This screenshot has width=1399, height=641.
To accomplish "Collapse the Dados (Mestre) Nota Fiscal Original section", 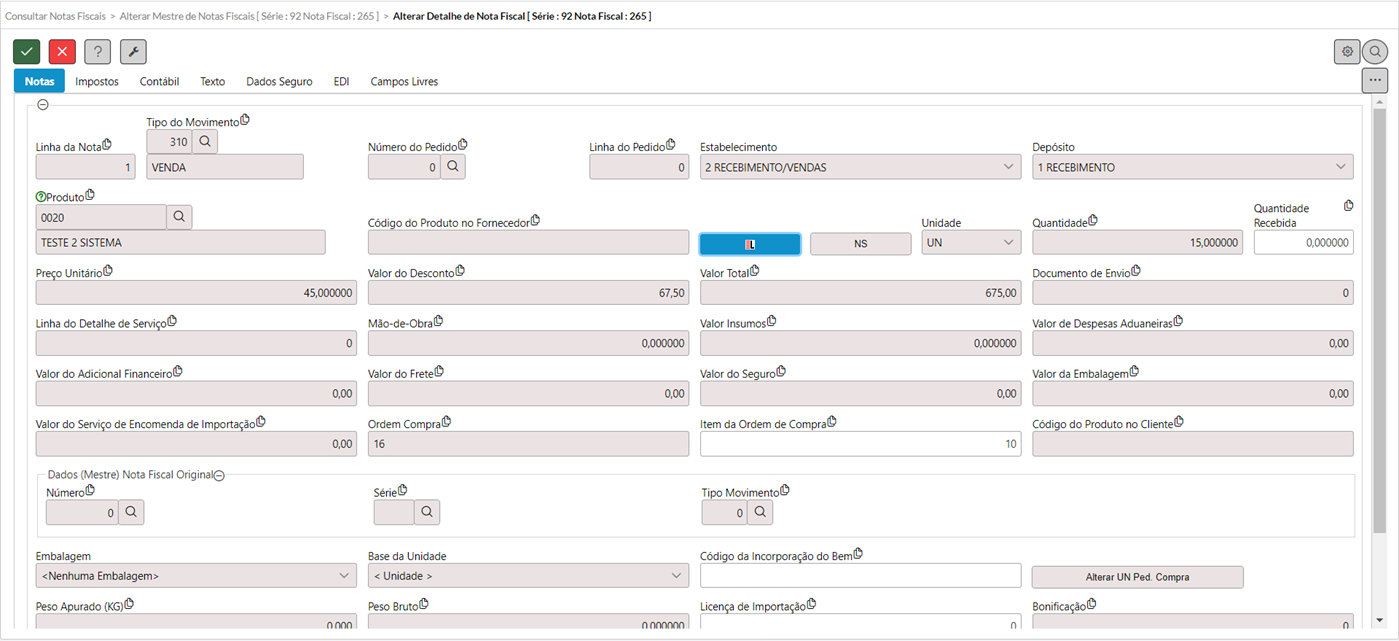I will pyautogui.click(x=219, y=475).
